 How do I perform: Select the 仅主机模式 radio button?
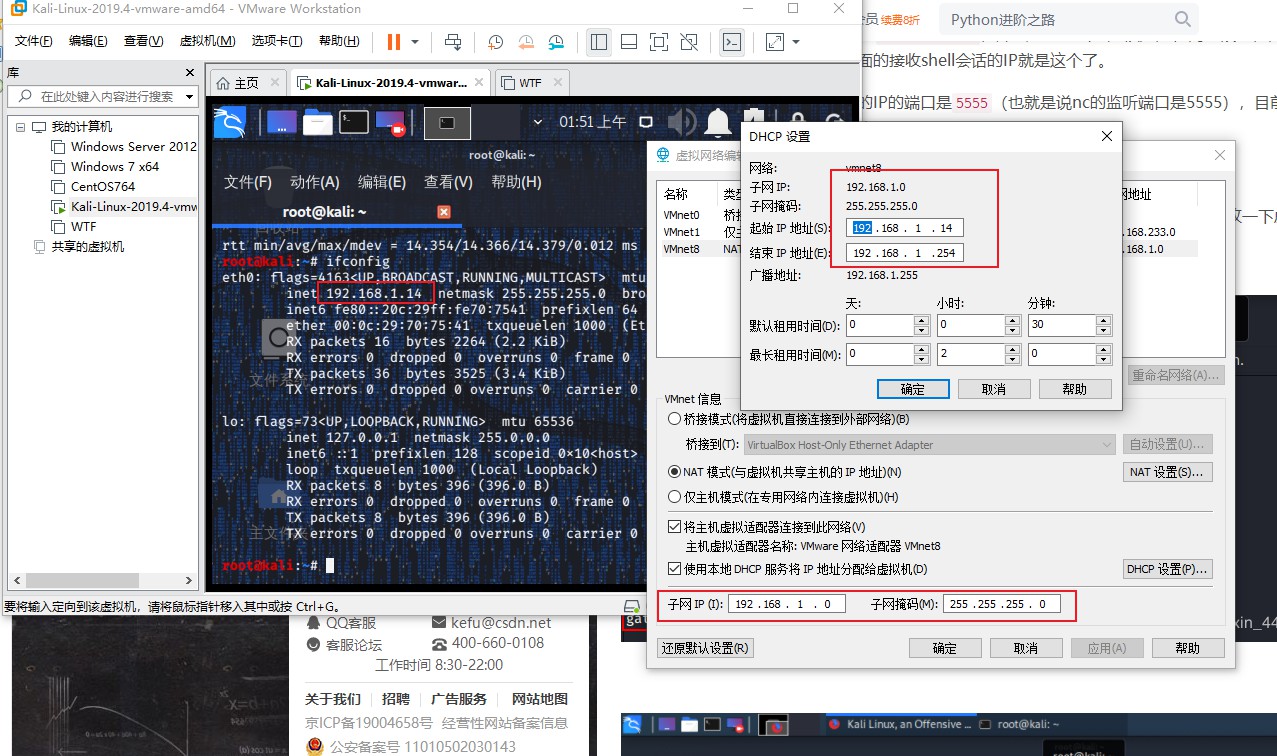pos(674,497)
